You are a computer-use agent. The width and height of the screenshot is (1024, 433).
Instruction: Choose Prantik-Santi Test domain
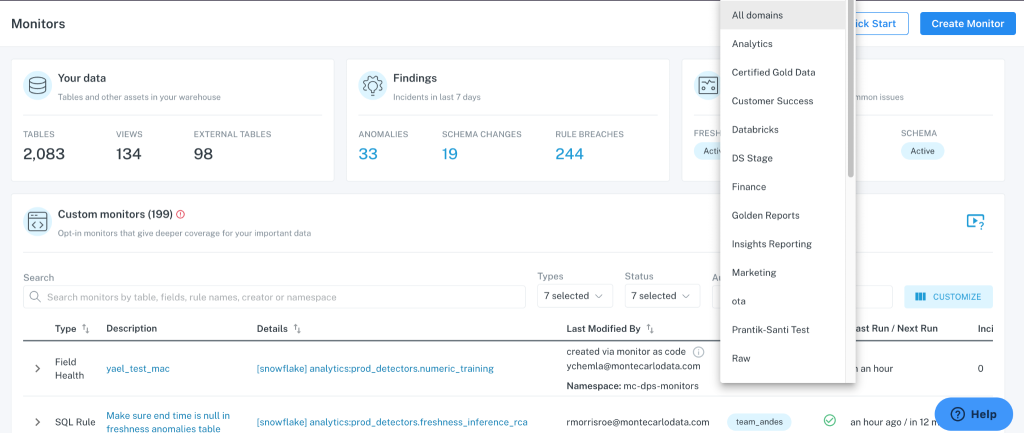(x=783, y=330)
